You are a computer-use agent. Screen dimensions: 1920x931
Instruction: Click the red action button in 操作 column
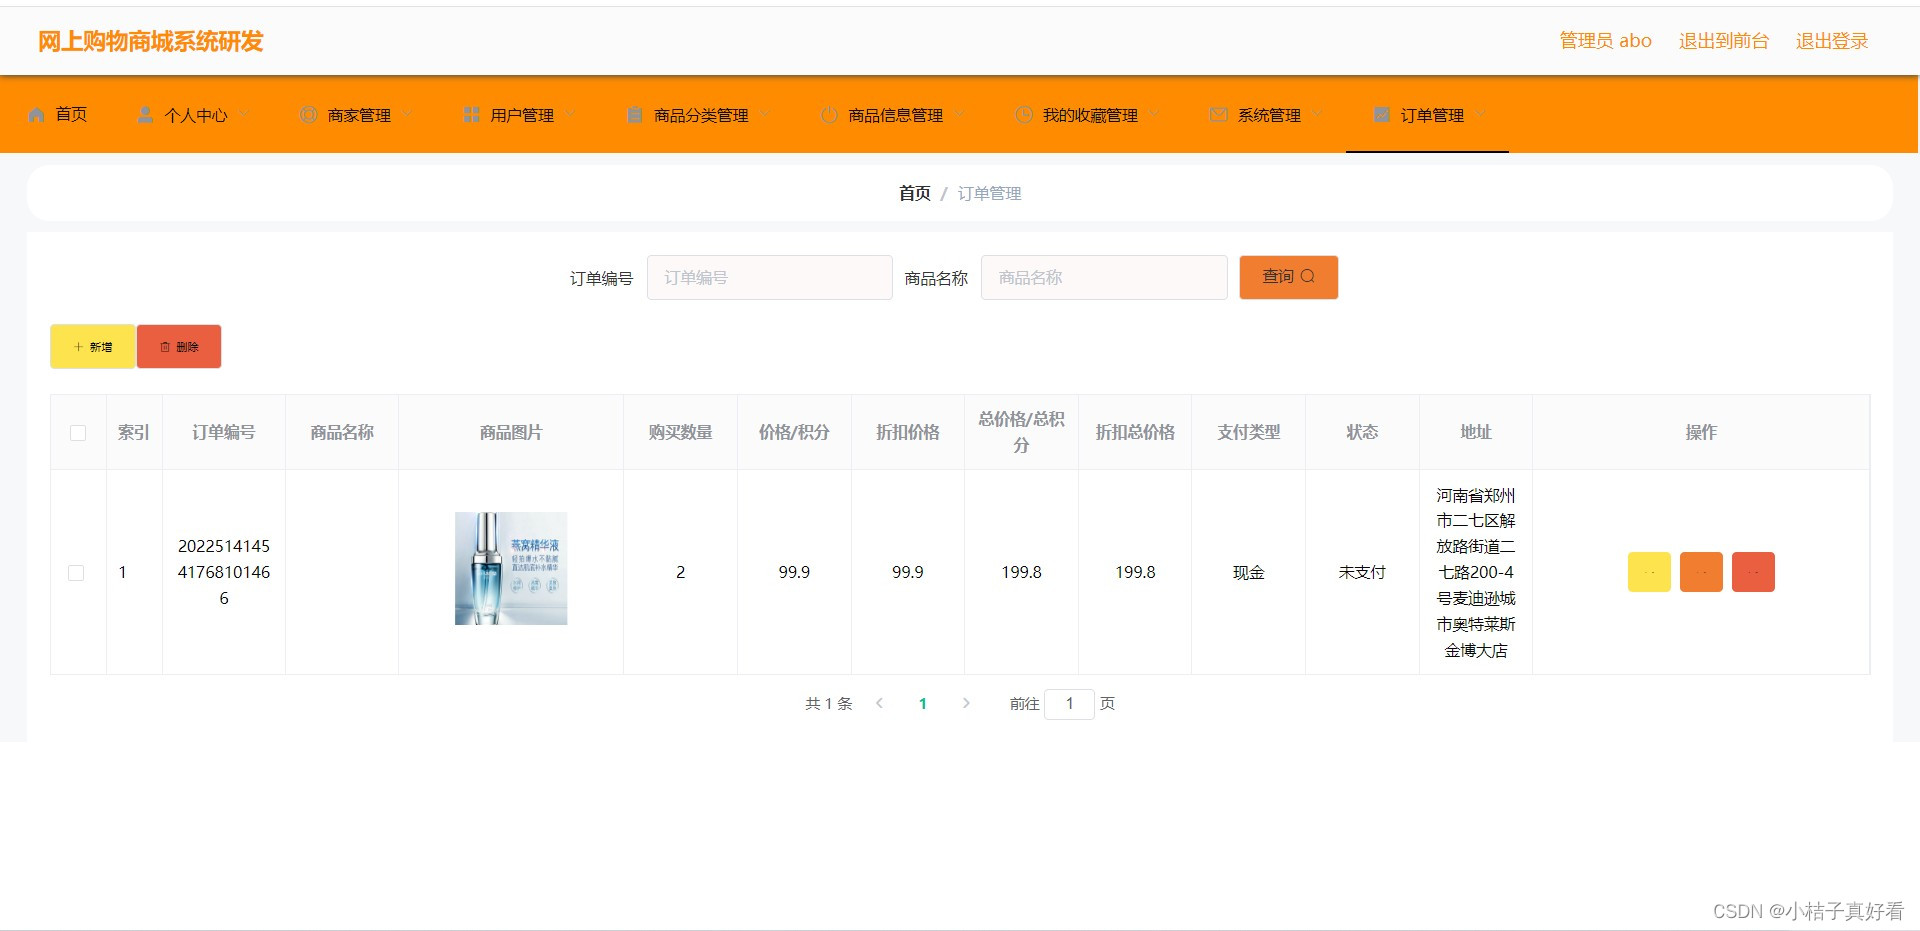1753,572
